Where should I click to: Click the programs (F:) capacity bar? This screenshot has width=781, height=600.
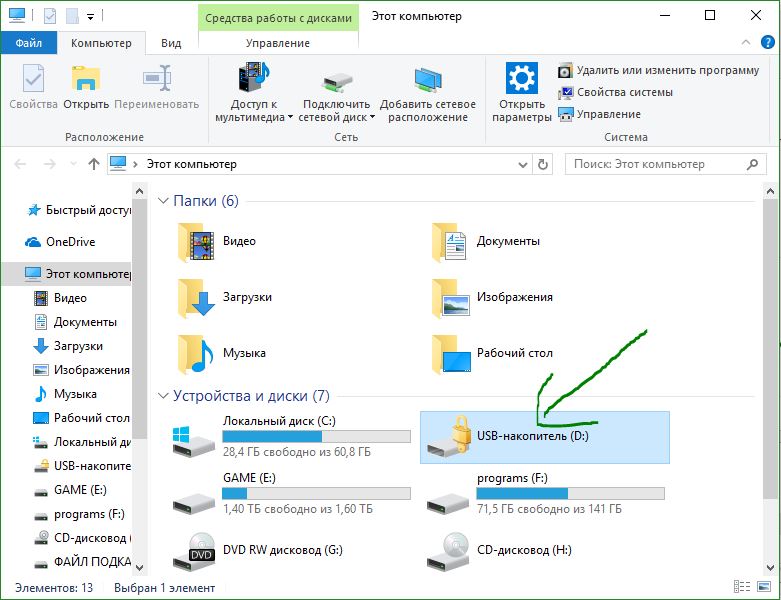point(570,493)
